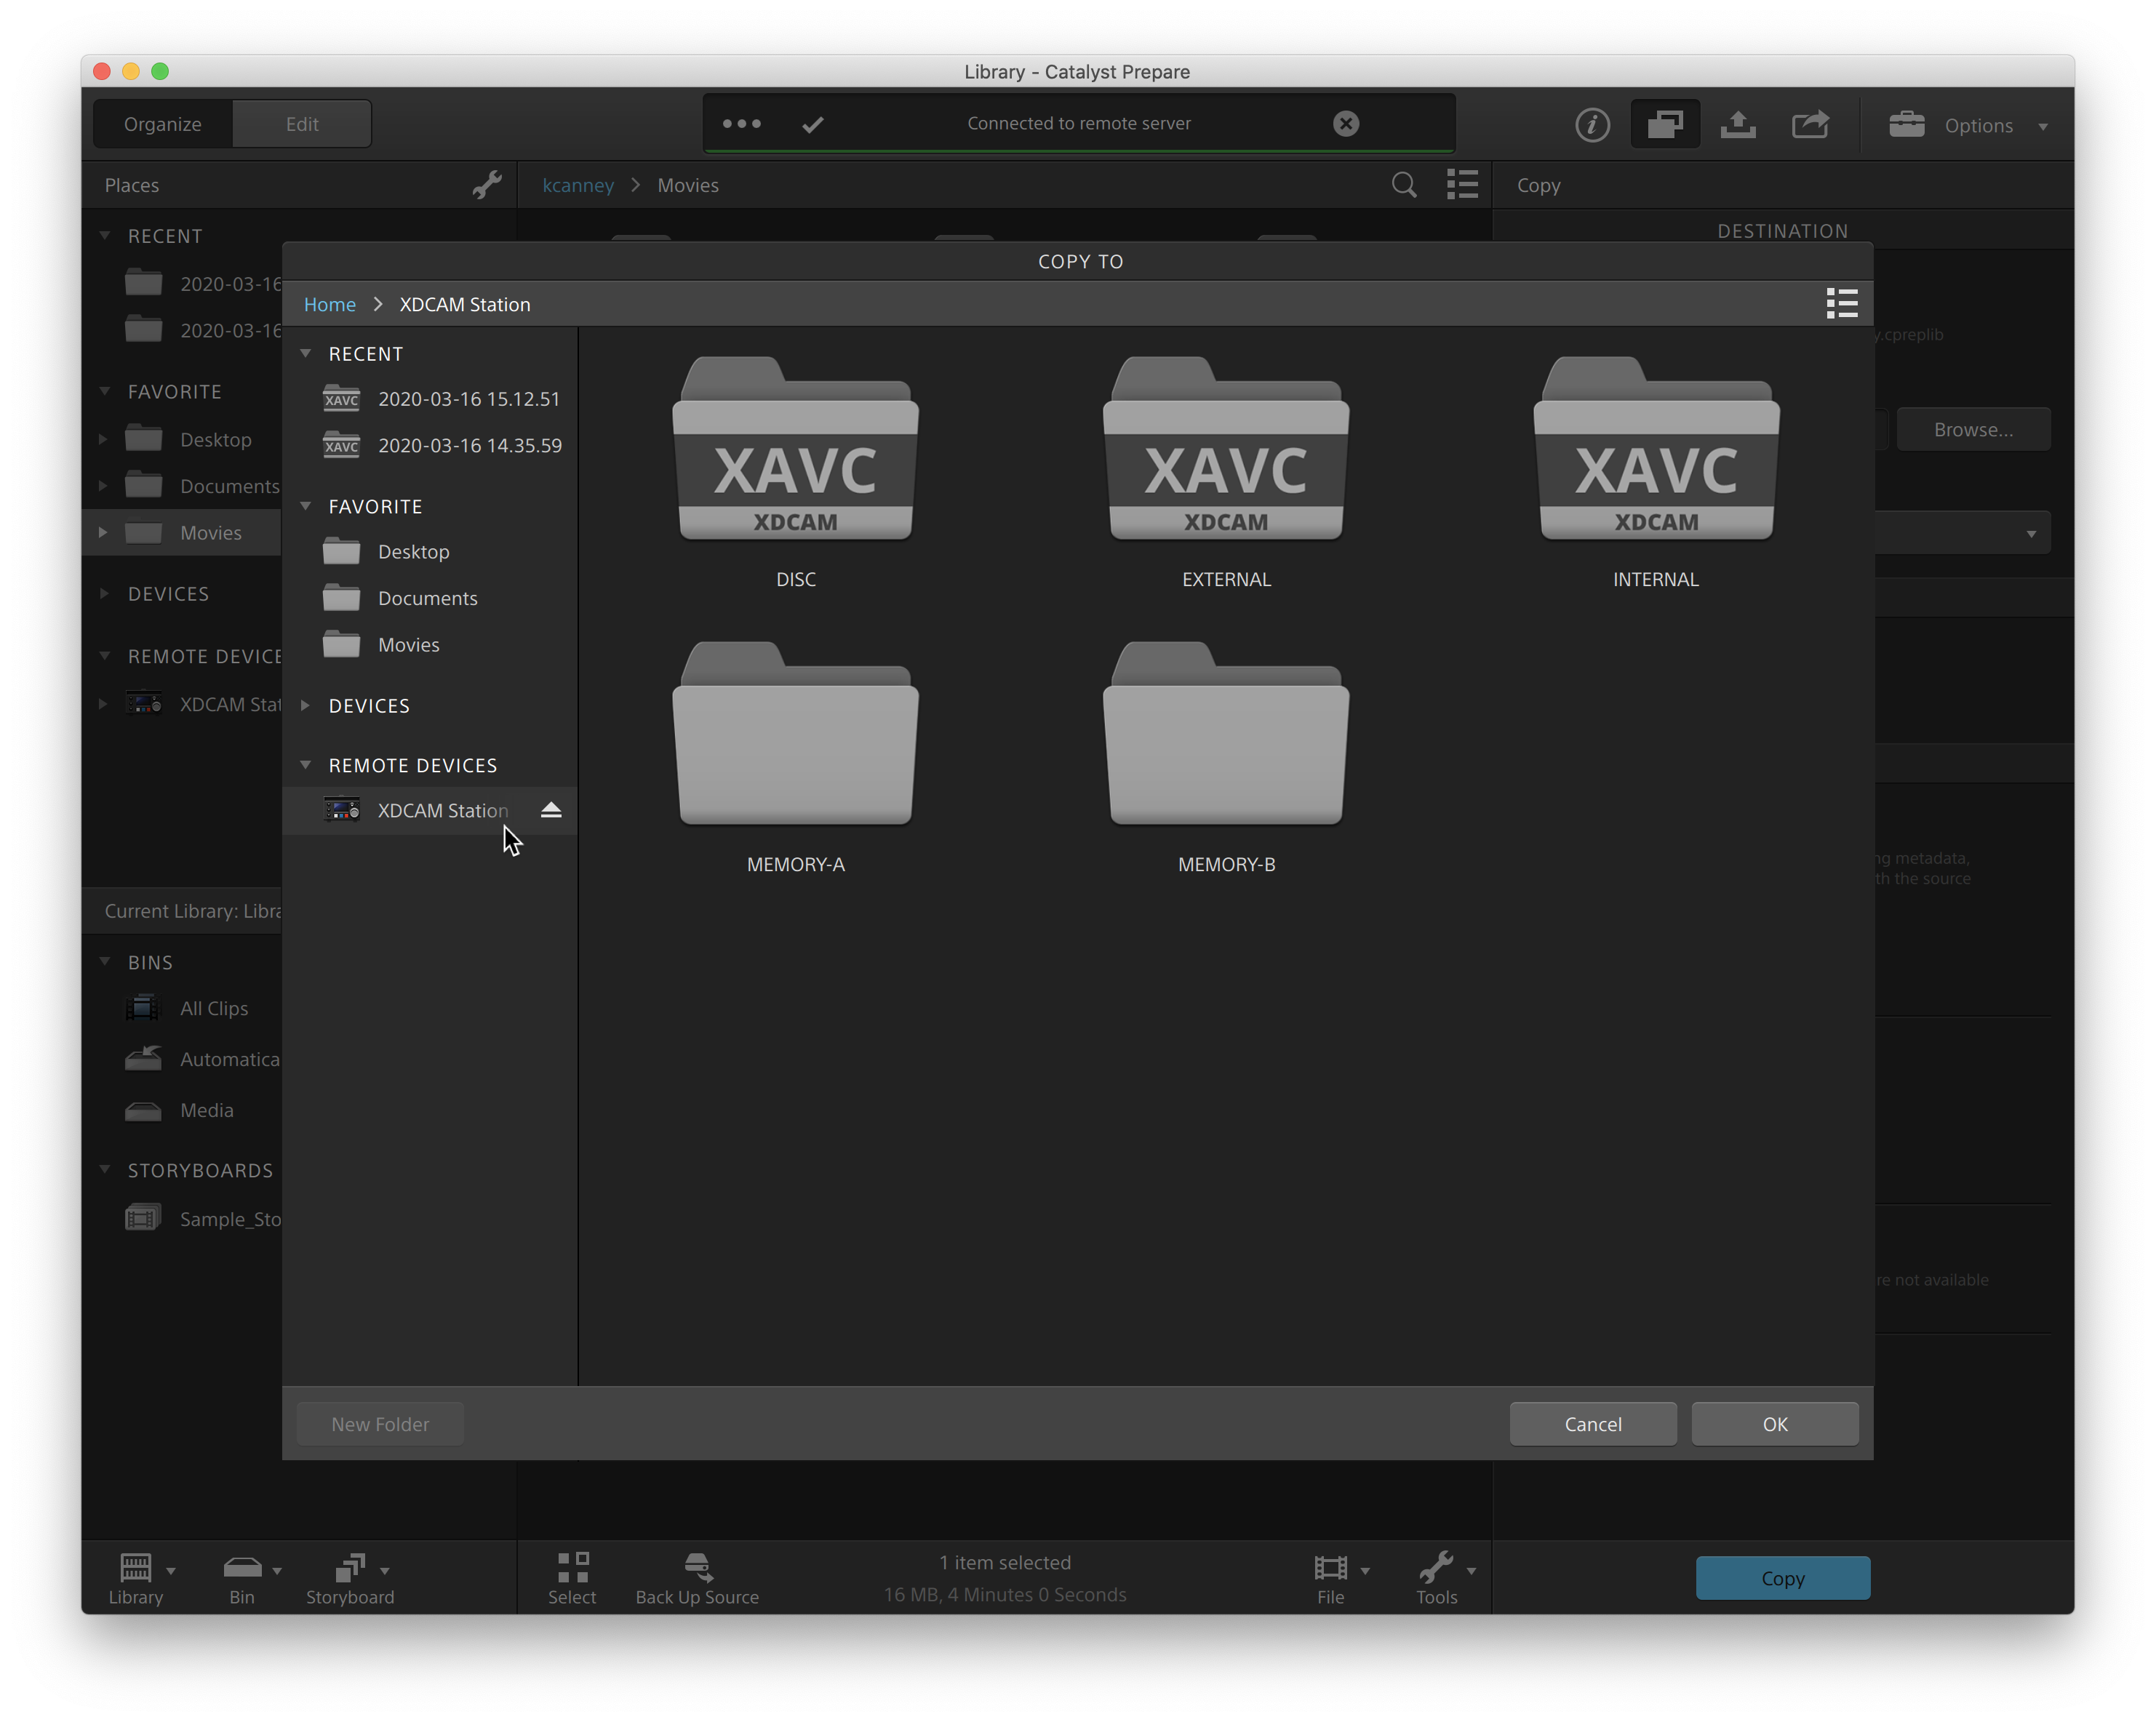Click the copy clips icon in toolbar
Screen dimensions: 2156x1722
[x=1665, y=125]
